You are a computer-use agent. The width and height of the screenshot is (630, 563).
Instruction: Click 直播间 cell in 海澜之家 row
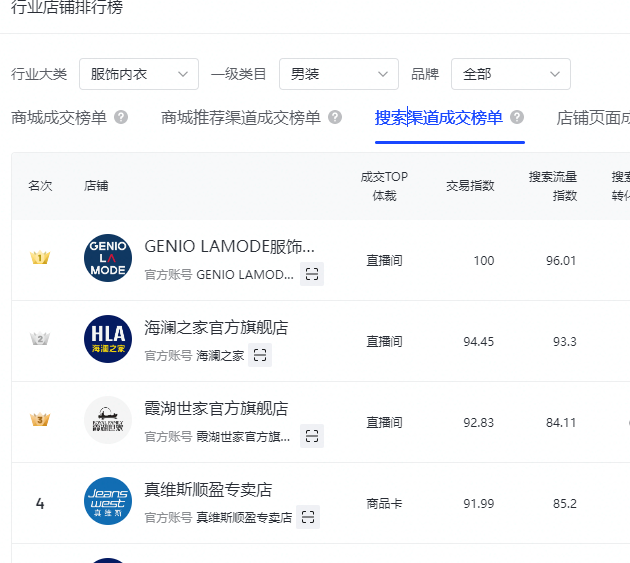click(384, 342)
